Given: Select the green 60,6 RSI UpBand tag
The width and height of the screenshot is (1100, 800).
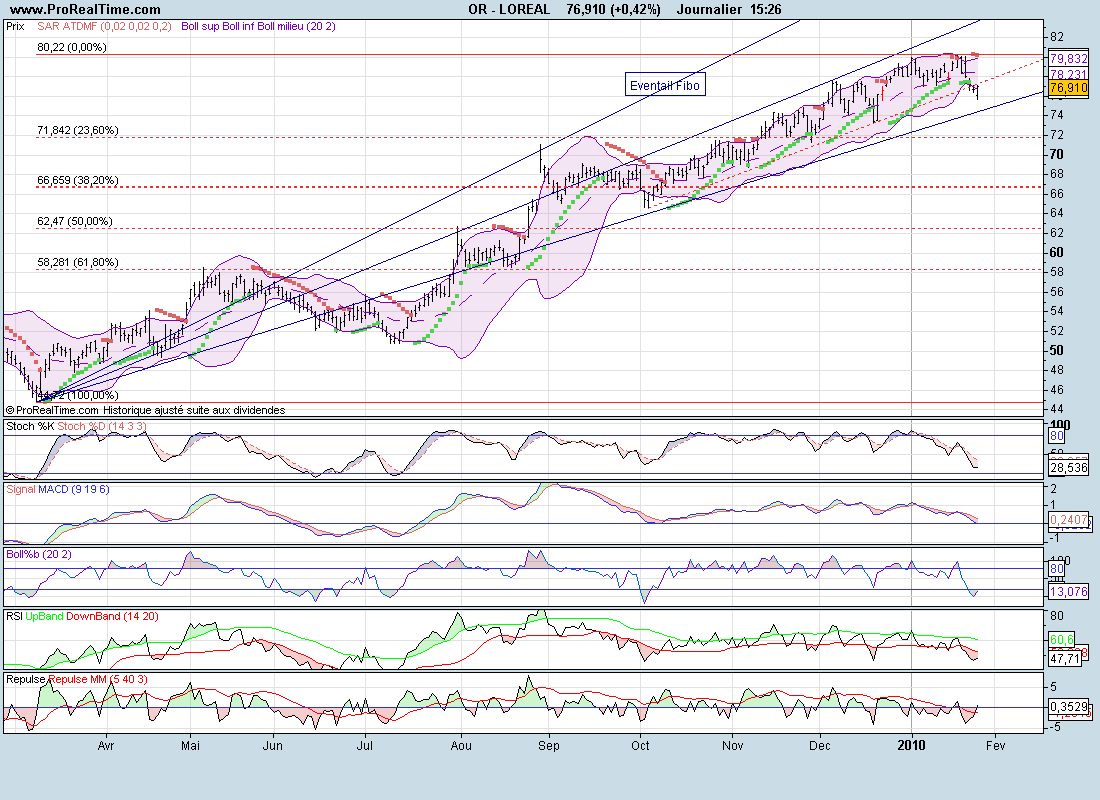Looking at the screenshot, I should (1061, 640).
